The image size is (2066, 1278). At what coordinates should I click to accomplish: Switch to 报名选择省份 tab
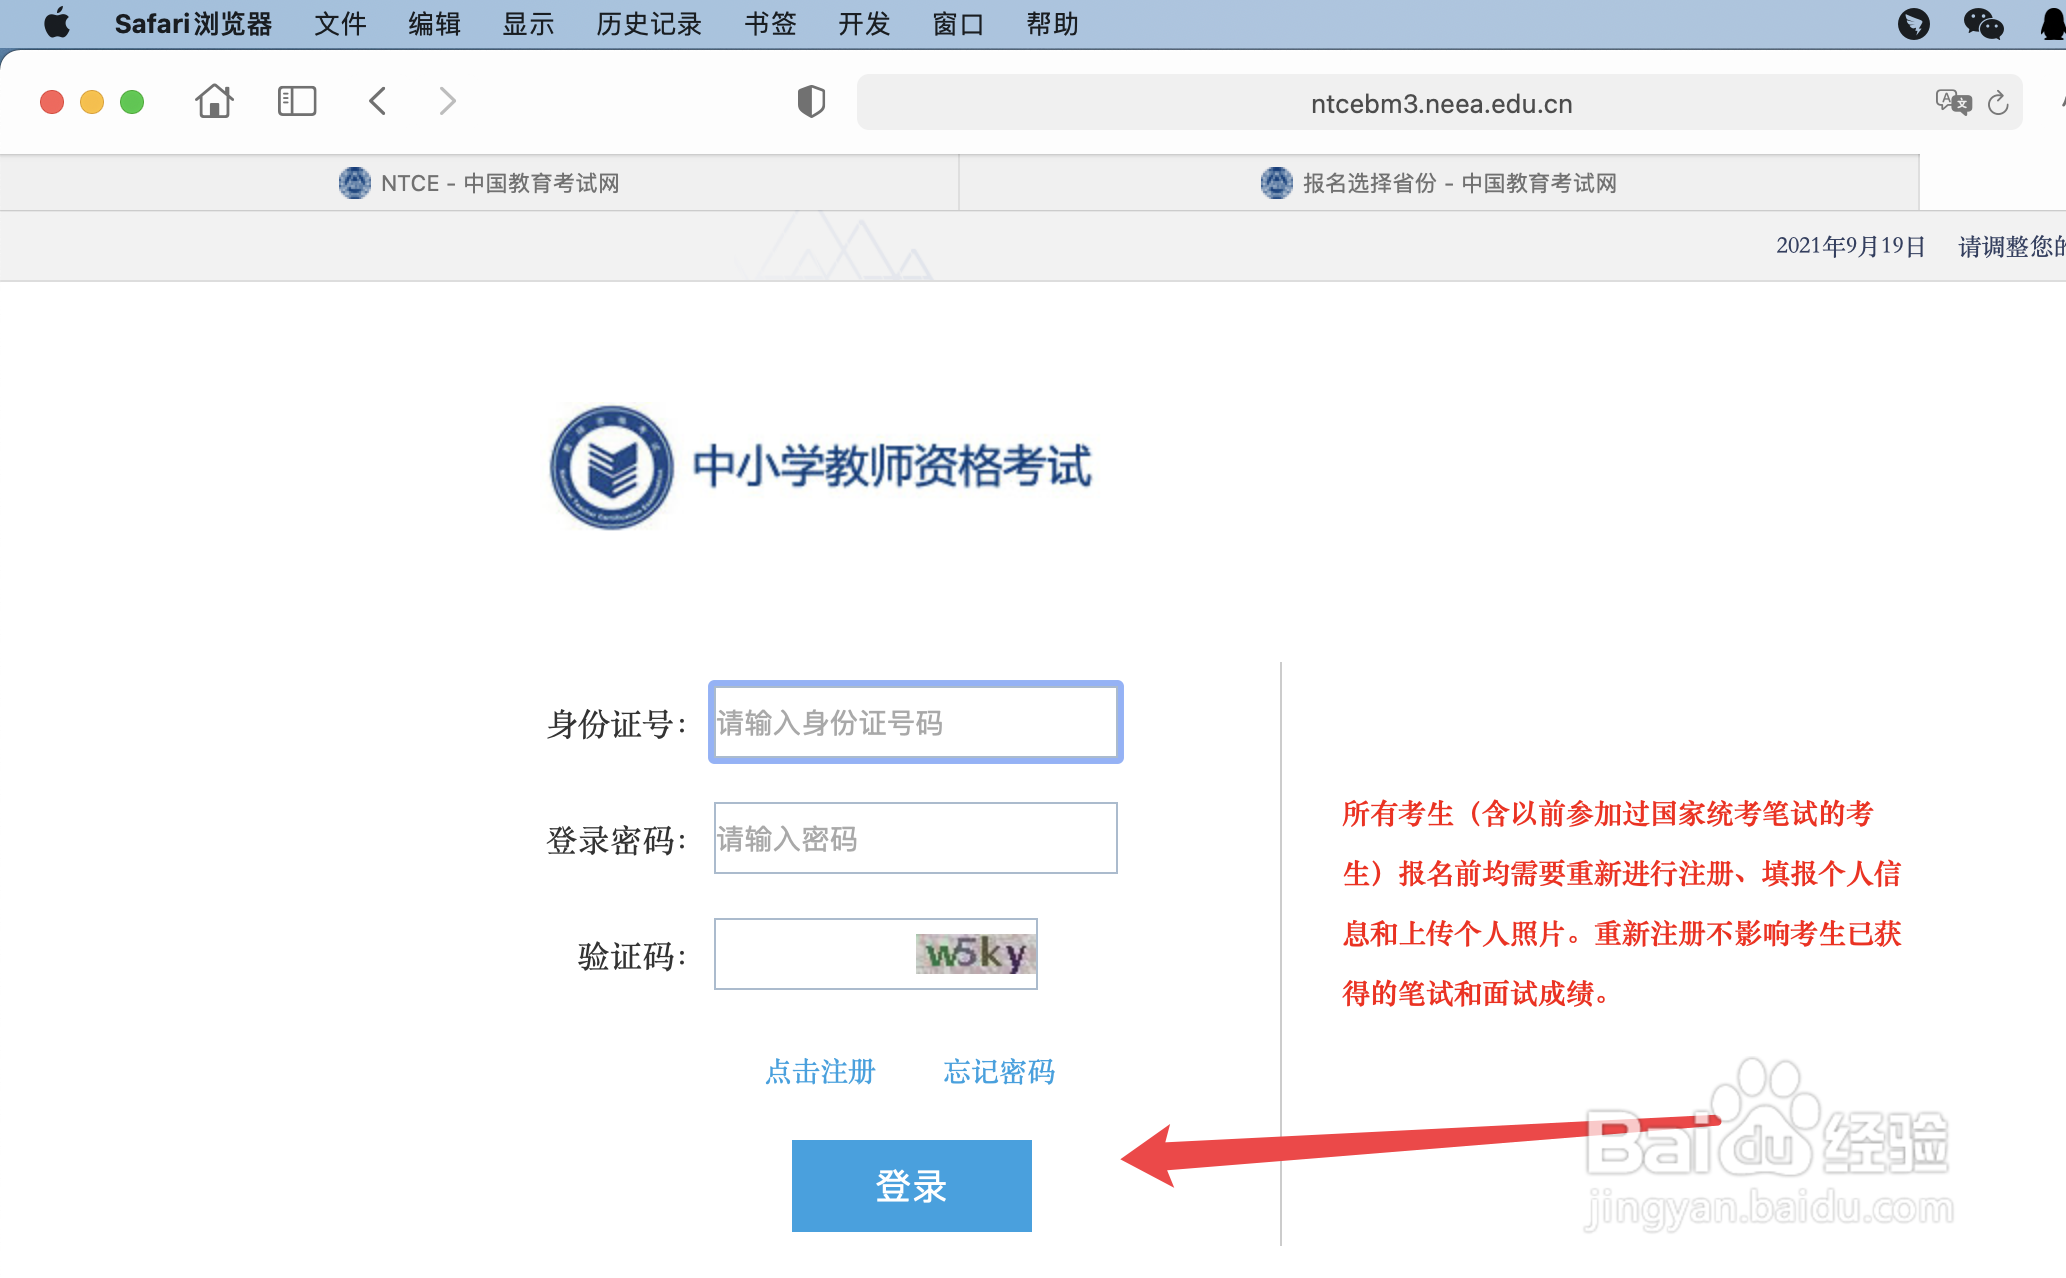[1438, 183]
